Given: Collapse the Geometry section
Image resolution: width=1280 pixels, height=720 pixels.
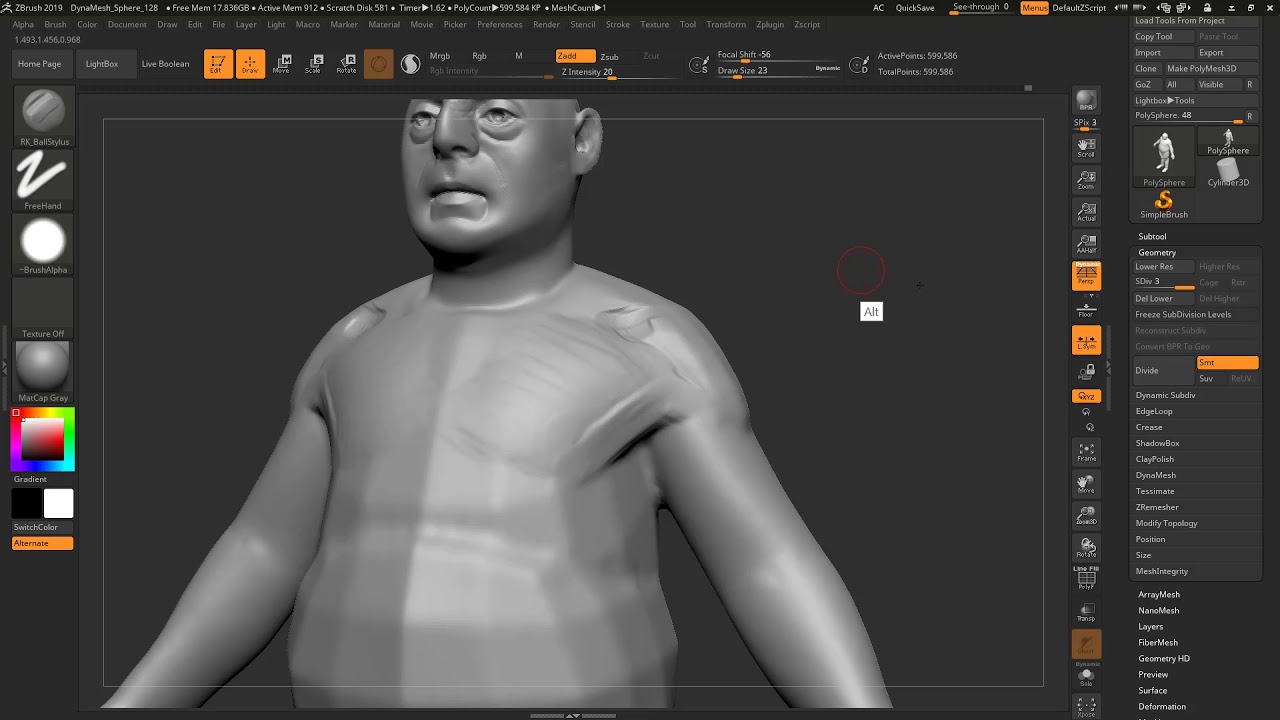Looking at the screenshot, I should pyautogui.click(x=1157, y=253).
